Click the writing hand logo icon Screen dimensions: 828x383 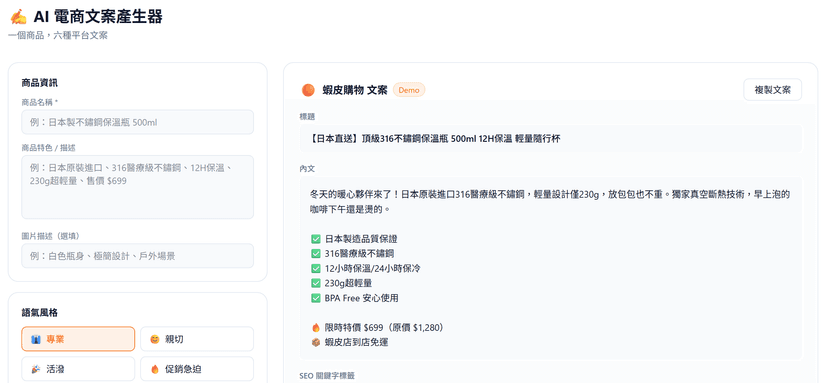pyautogui.click(x=18, y=17)
